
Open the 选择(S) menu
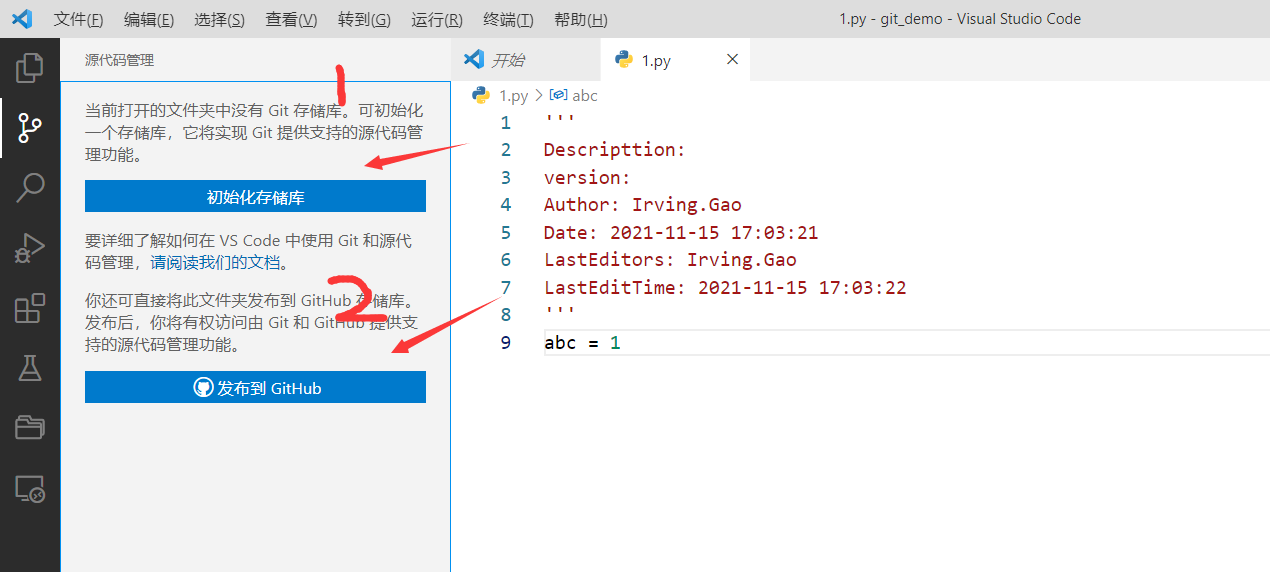(219, 20)
